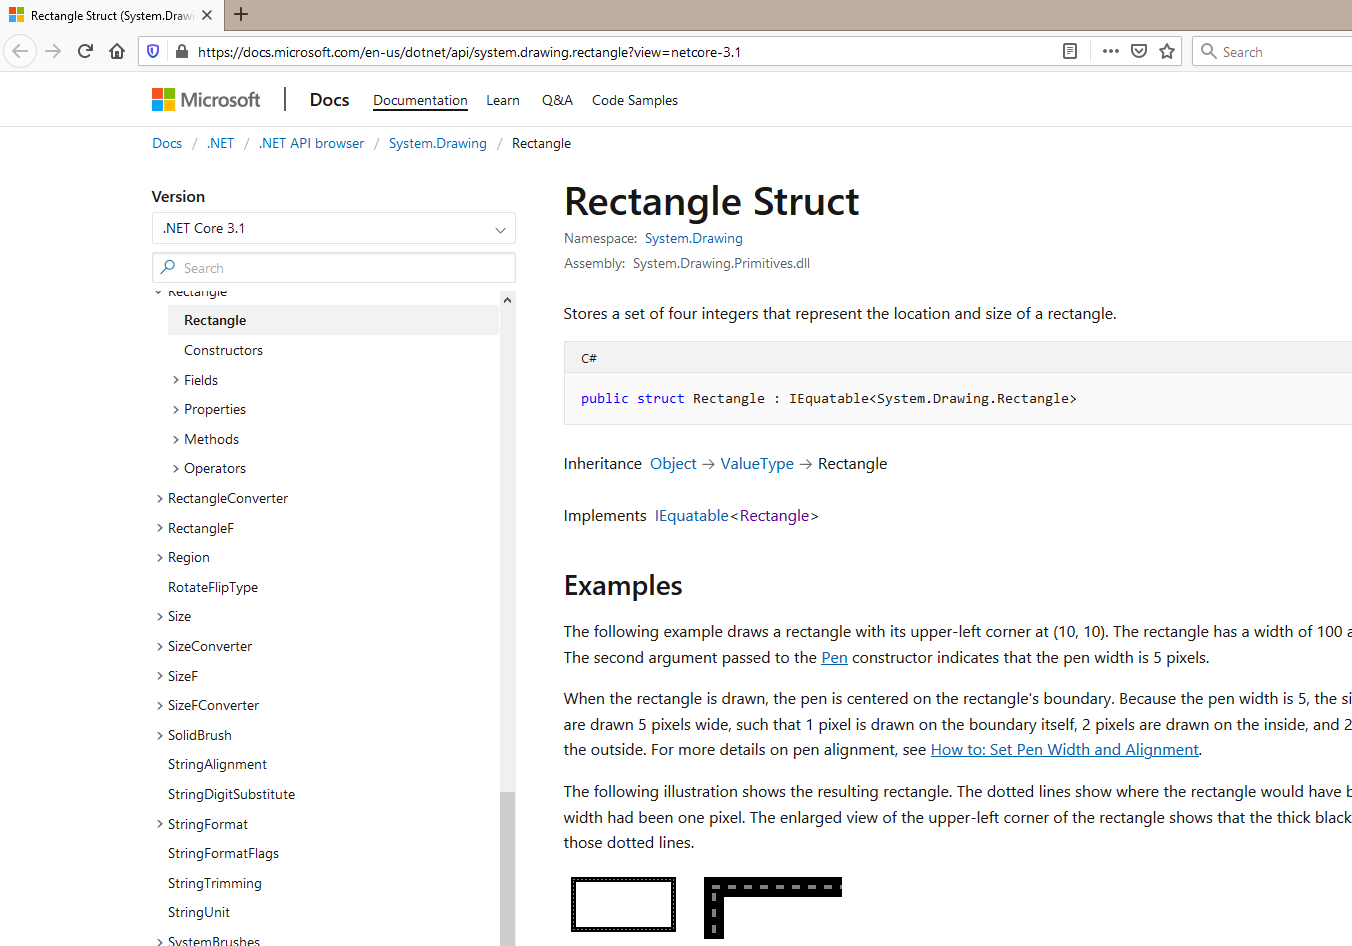Image resolution: width=1352 pixels, height=946 pixels.
Task: Select StringFormatFlags in the sidebar
Action: tap(223, 853)
